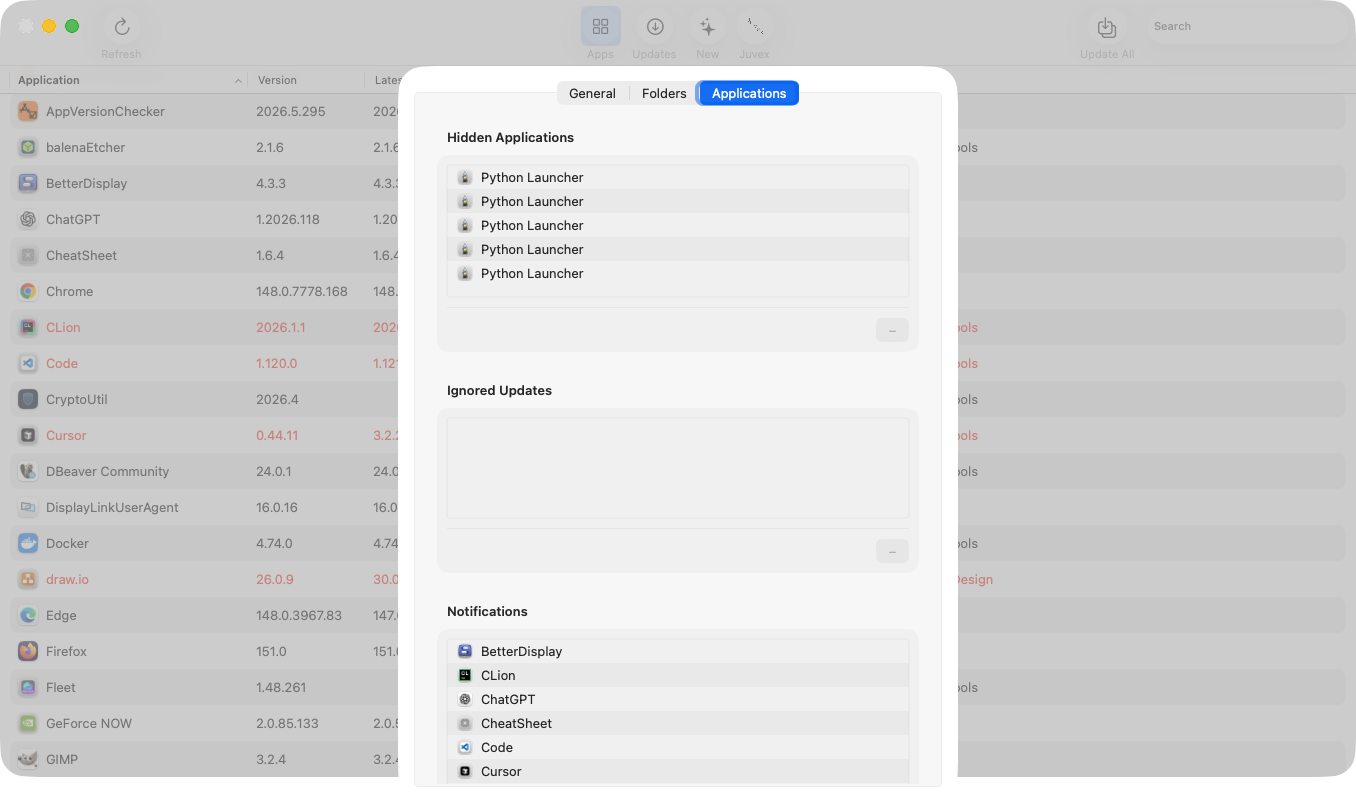Open the Juvex toolbar item

pyautogui.click(x=755, y=27)
